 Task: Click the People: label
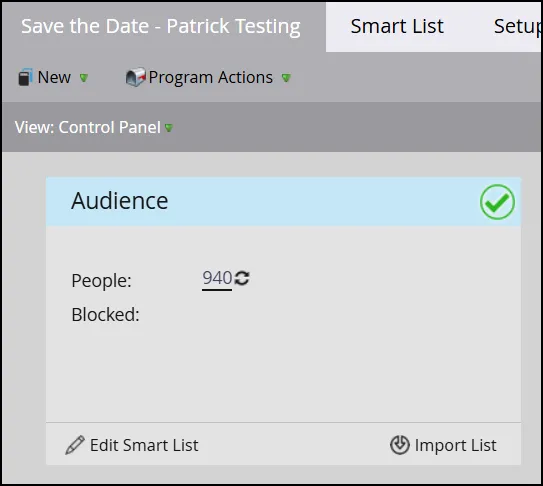click(x=101, y=281)
